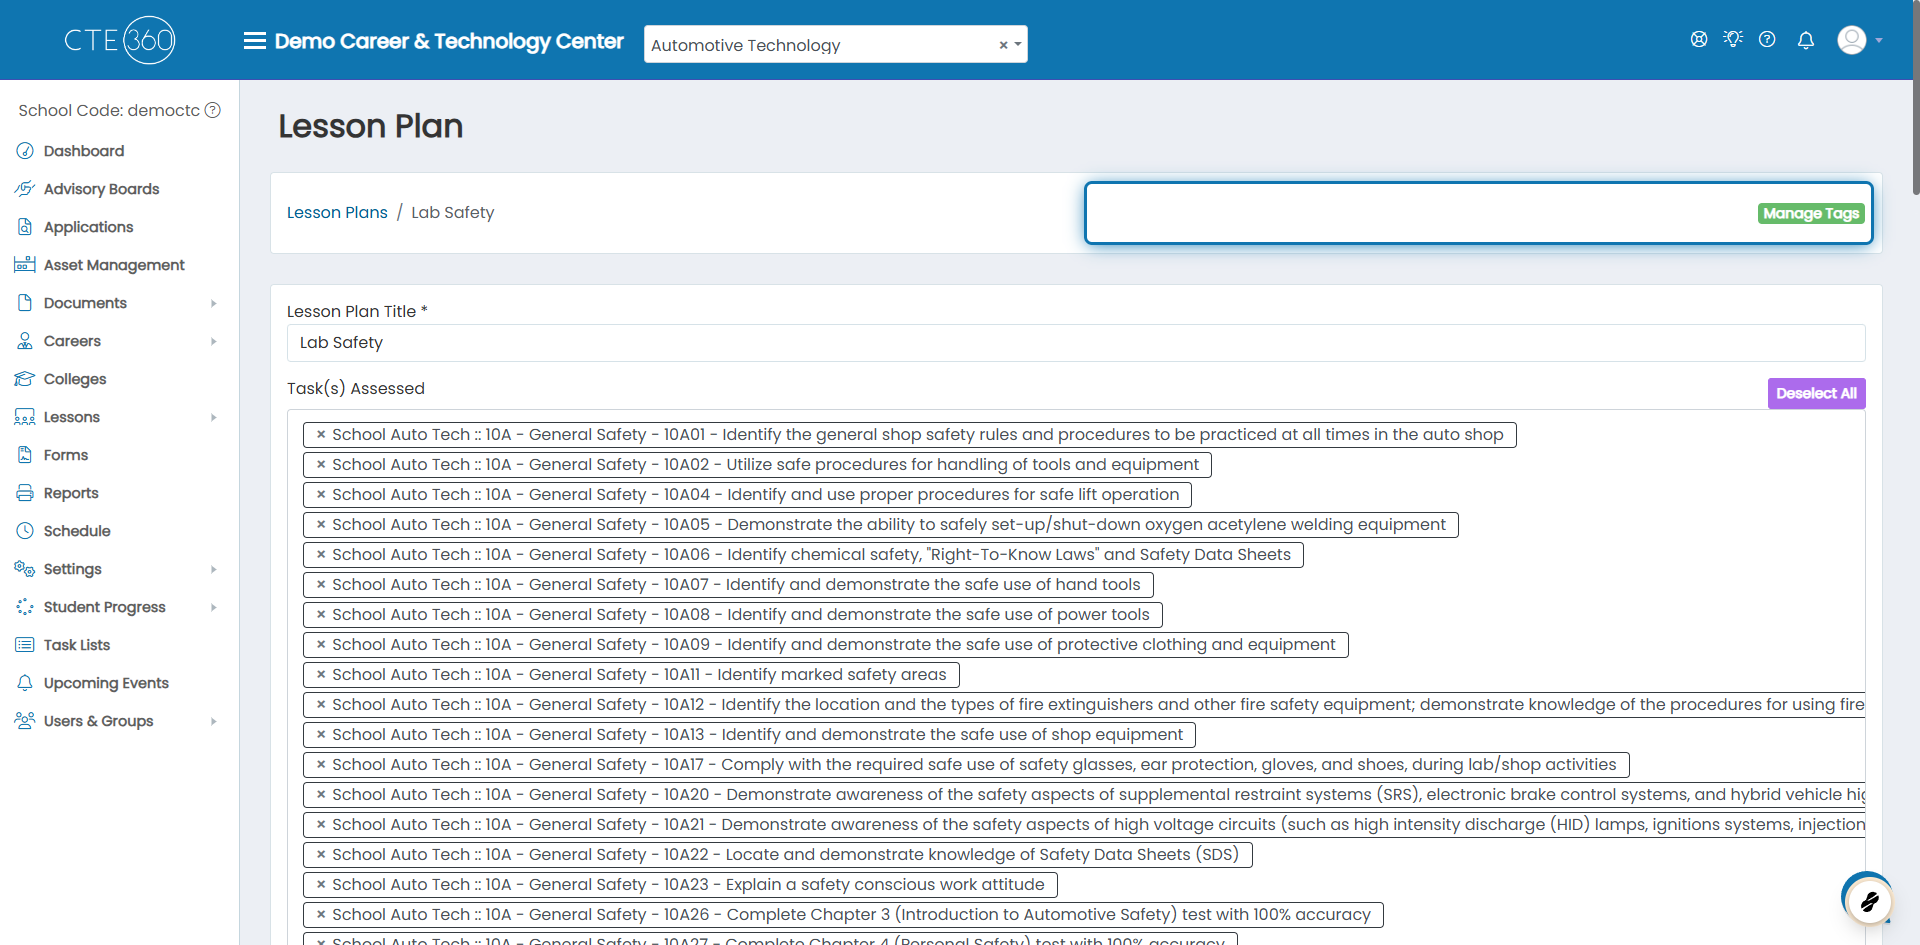Remove the 10A05 oxygen acetylene welding task
Screen dimensions: 1920x945
[321, 525]
